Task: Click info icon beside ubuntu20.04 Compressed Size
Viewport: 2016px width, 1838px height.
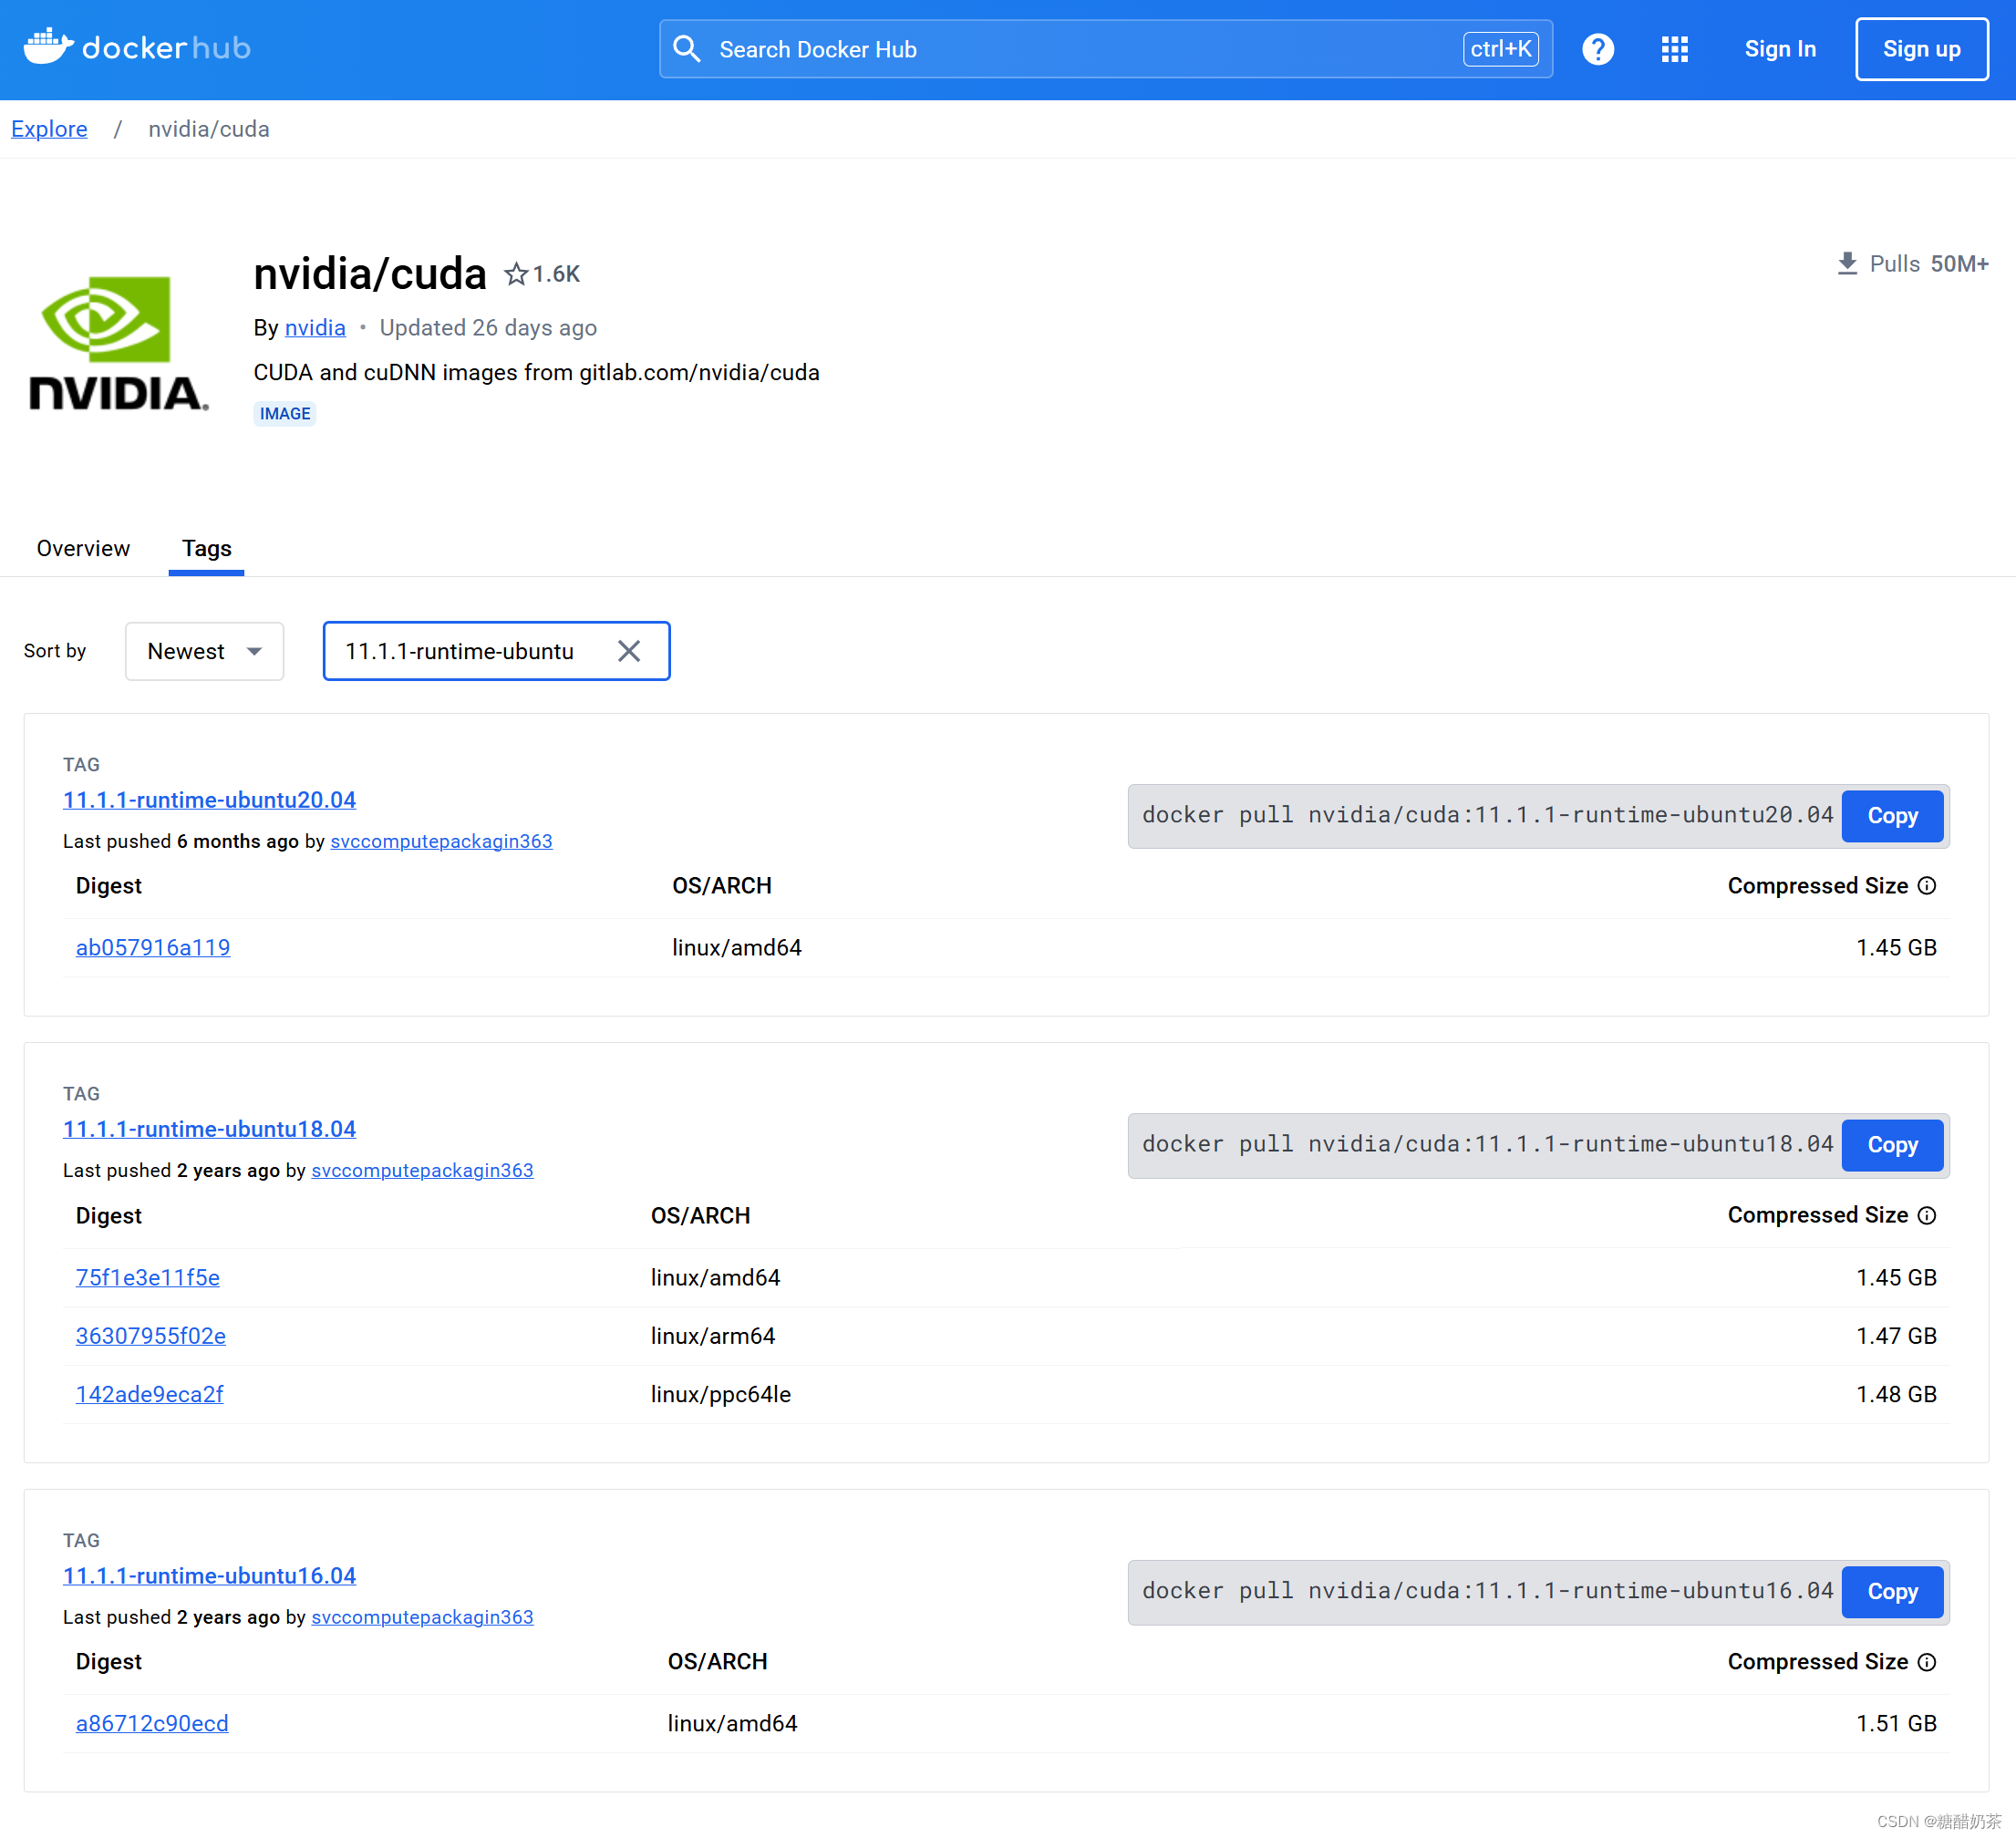Action: 1927,886
